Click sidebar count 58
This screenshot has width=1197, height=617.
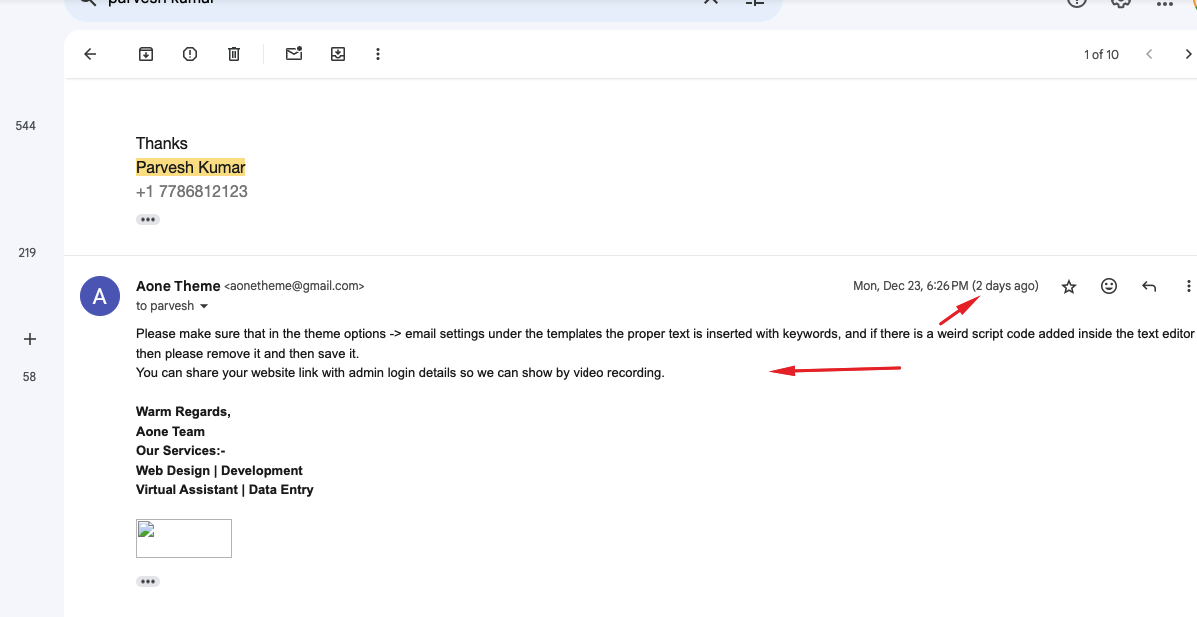(x=29, y=376)
